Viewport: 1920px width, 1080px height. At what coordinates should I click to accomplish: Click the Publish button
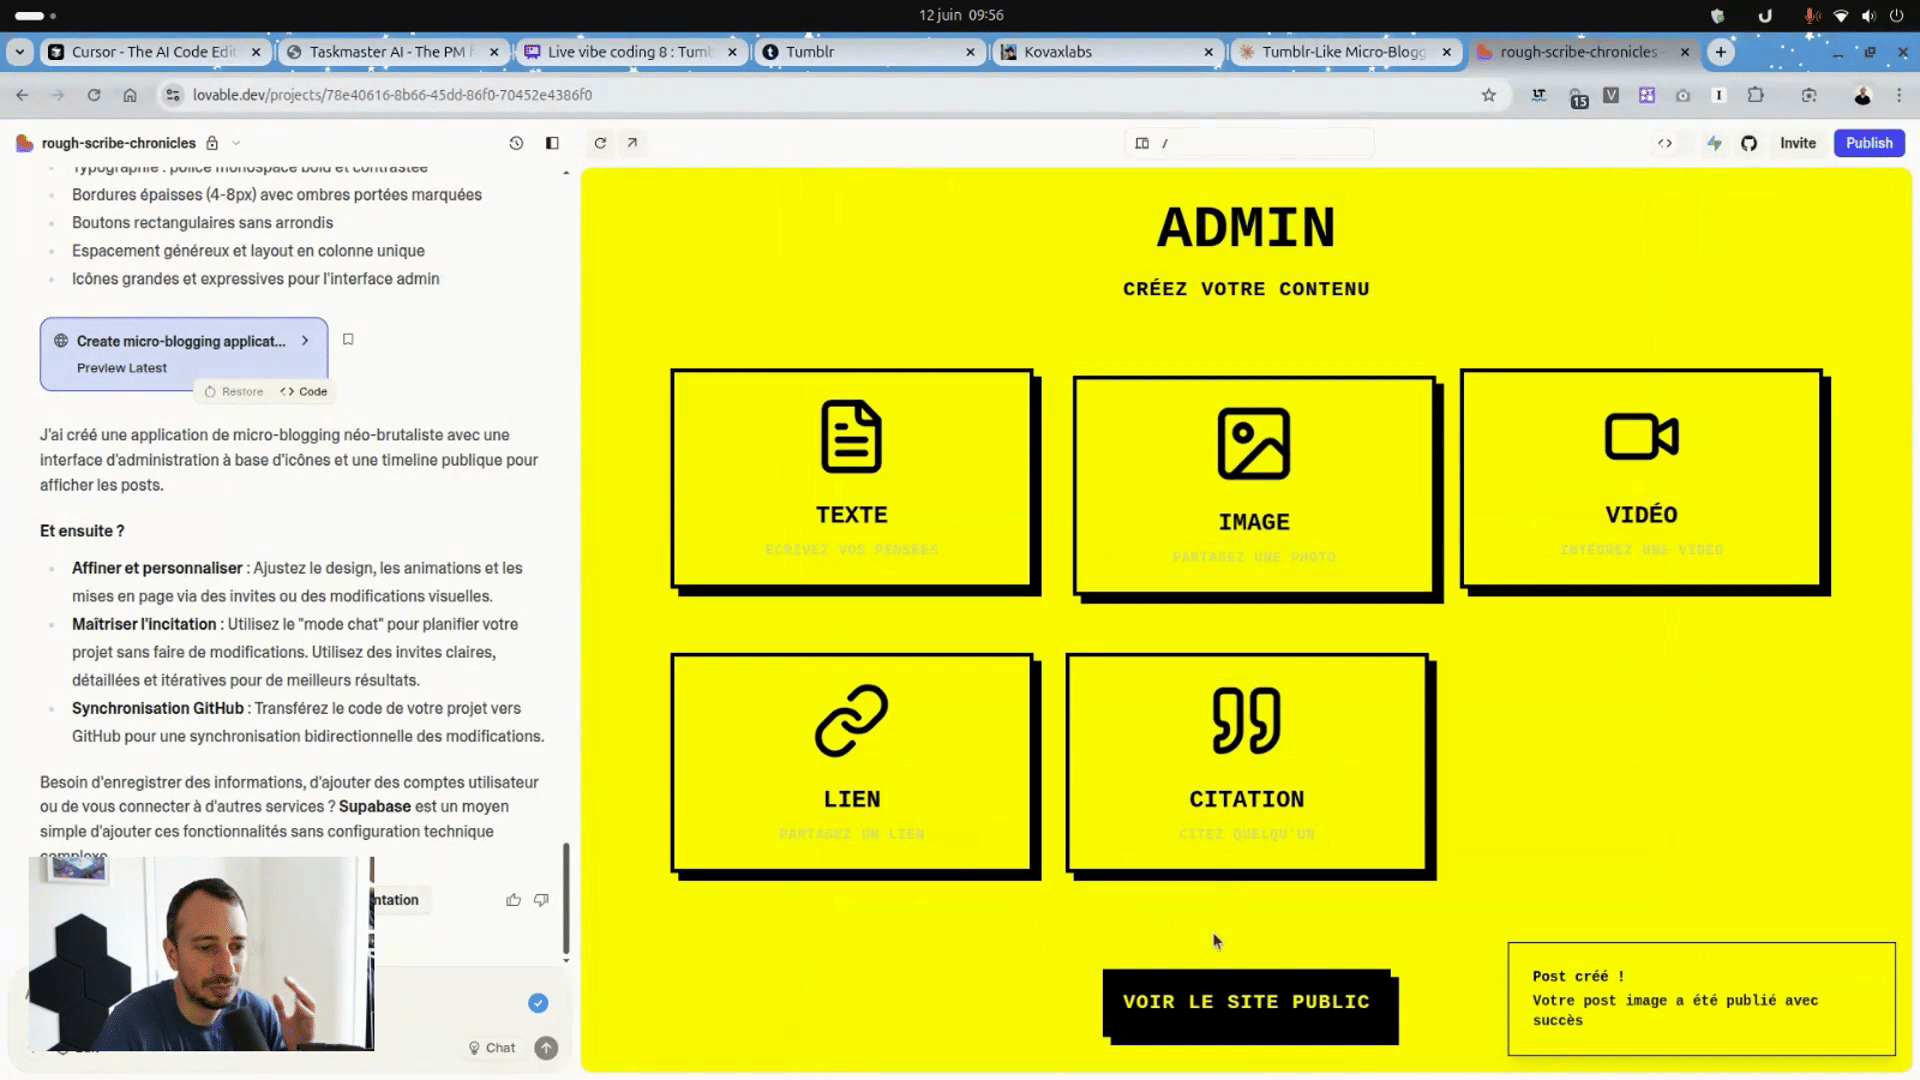[1868, 143]
